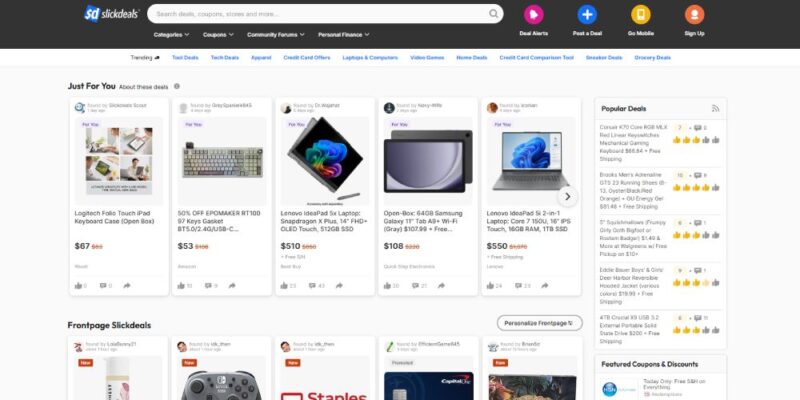Open 5" Squishmallows popular deal
The height and width of the screenshot is (400, 800).
[x=633, y=238]
